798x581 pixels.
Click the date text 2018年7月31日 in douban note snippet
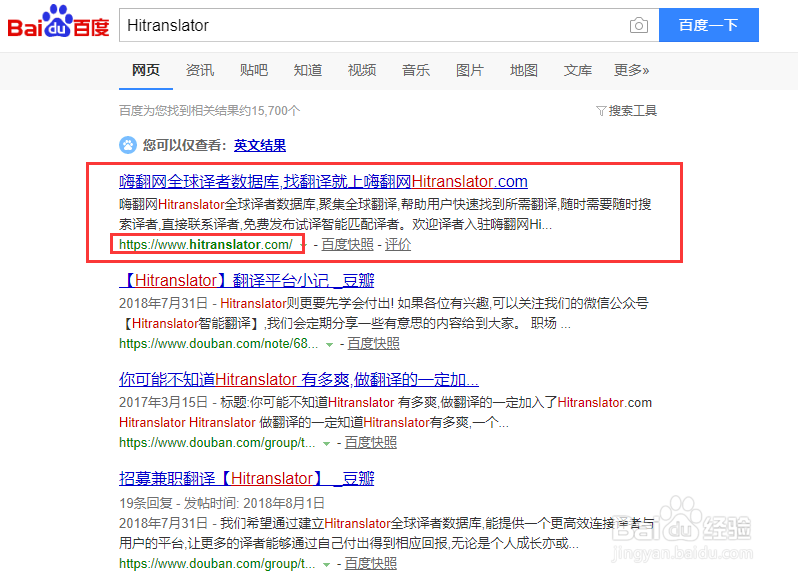coord(163,304)
